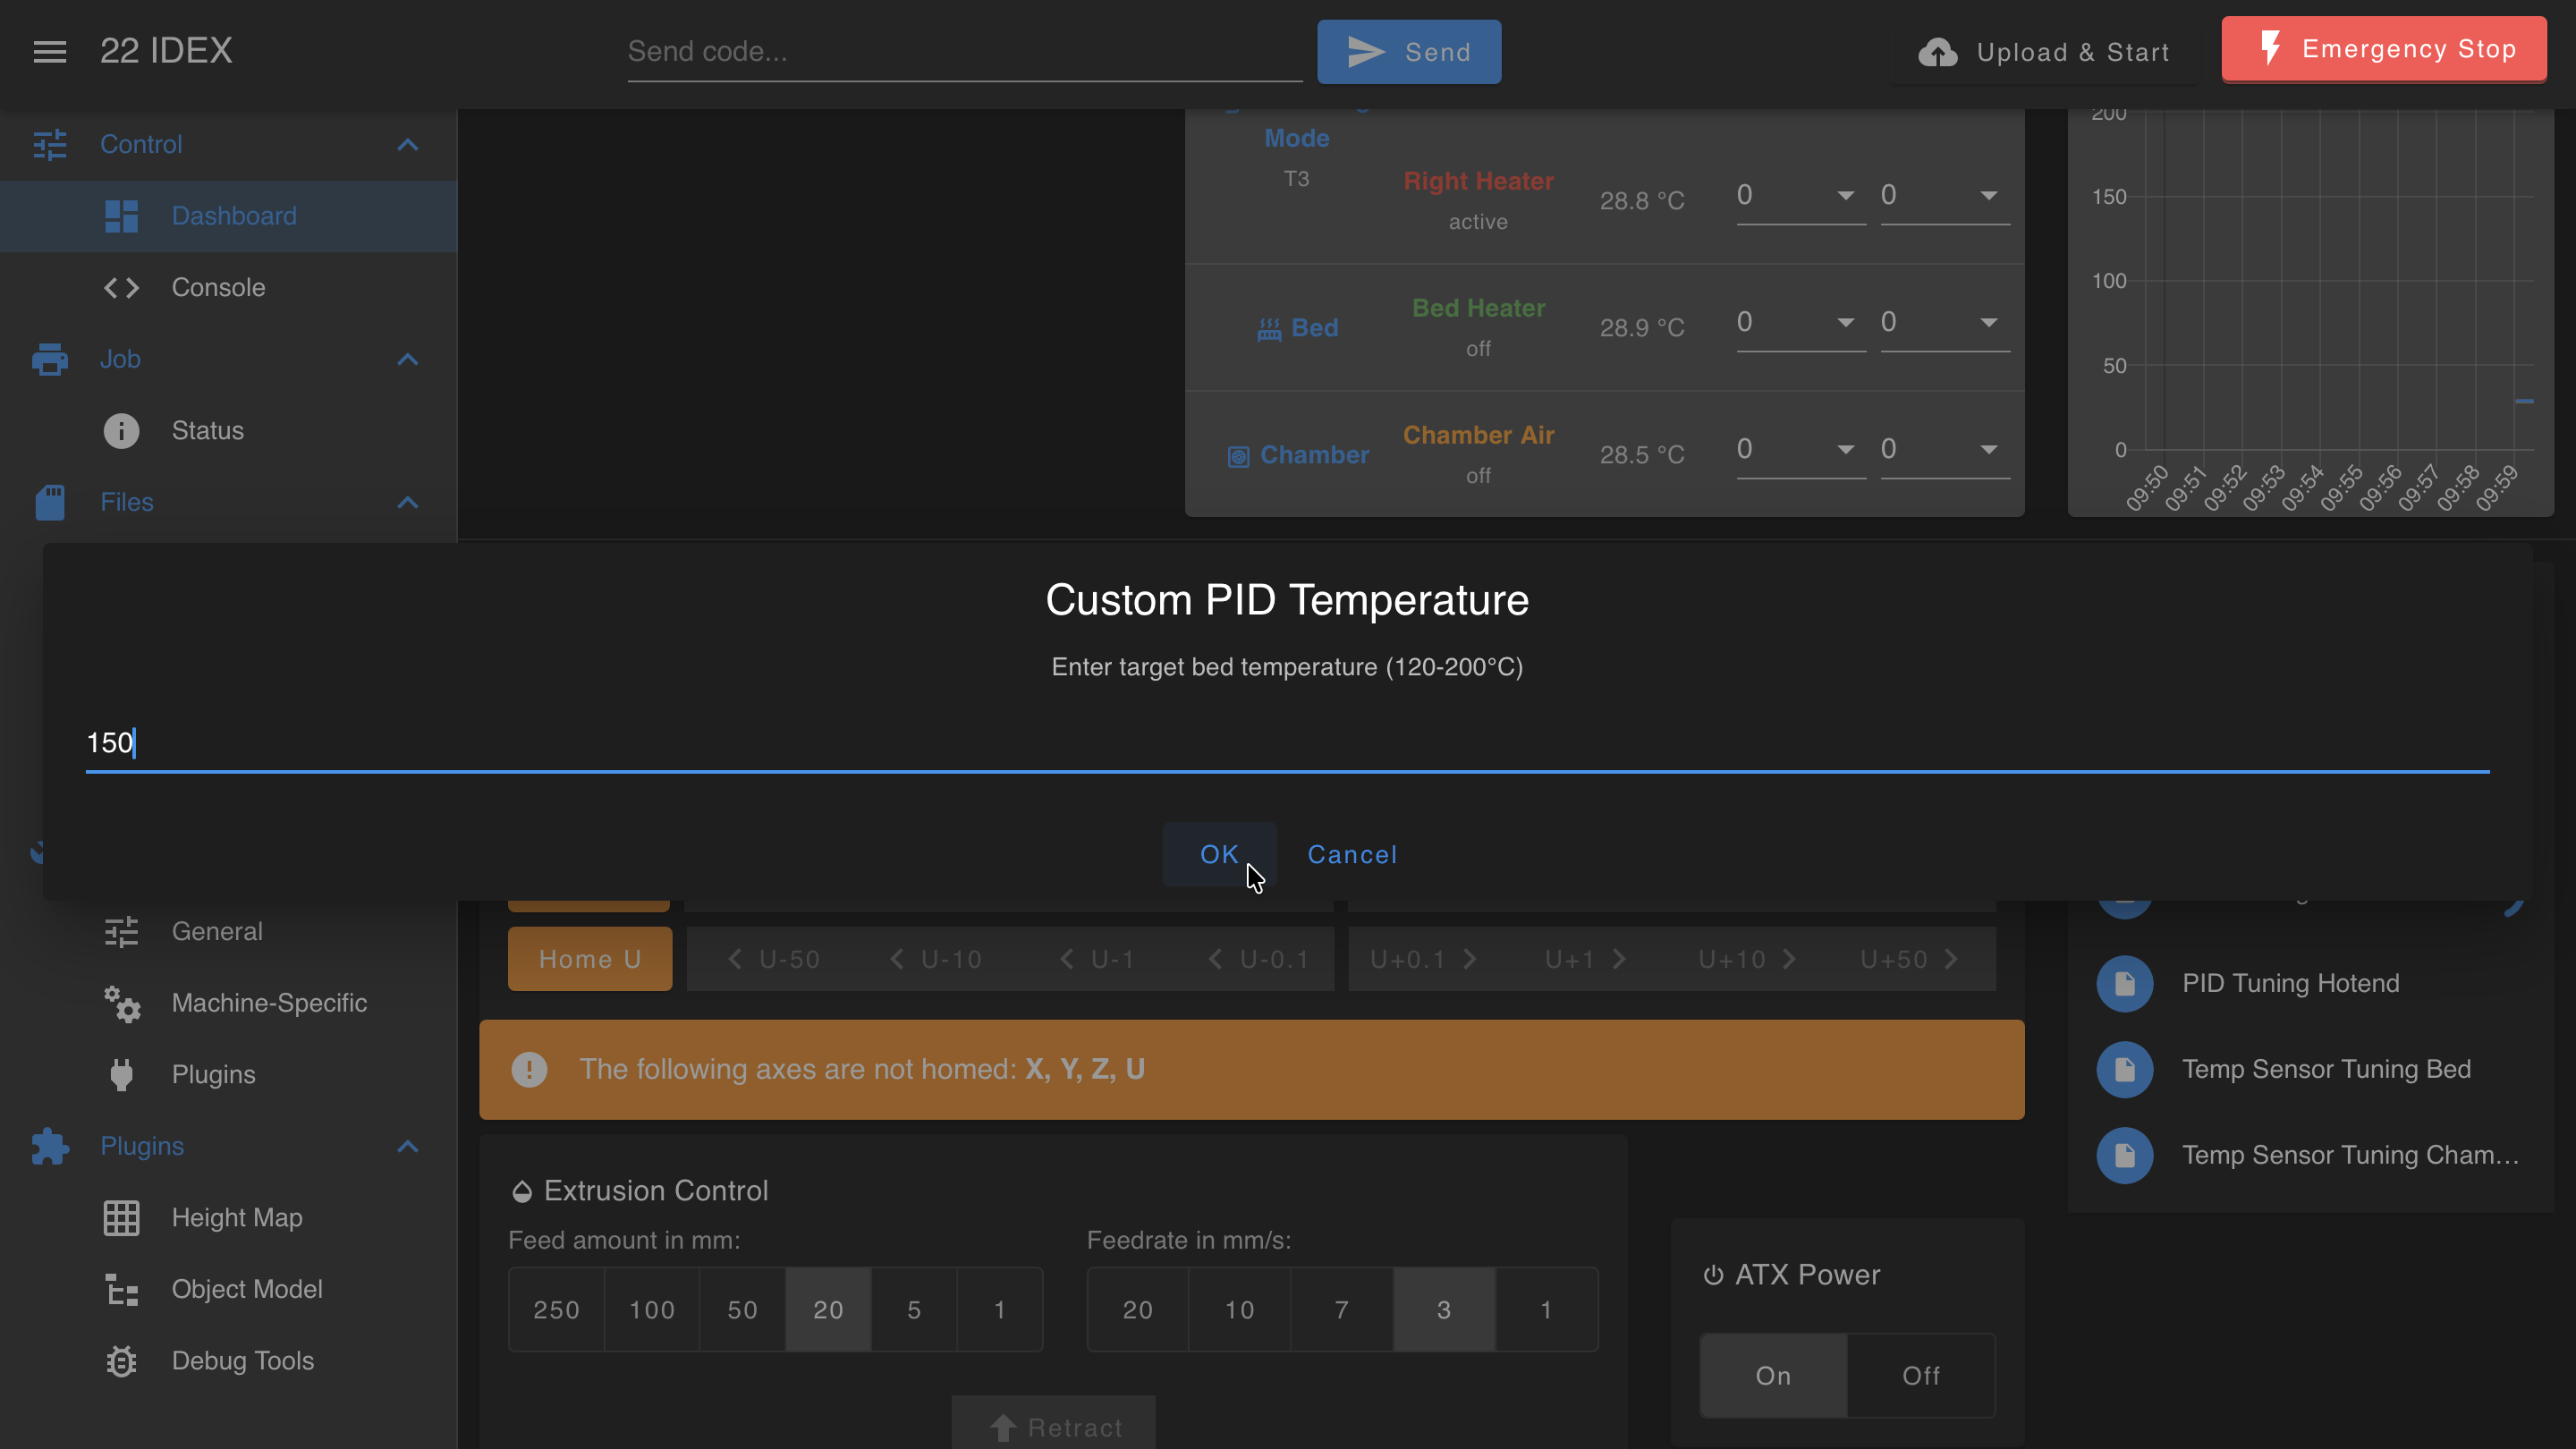This screenshot has width=2576, height=1449.
Task: Go to the Status page
Action: [x=228, y=431]
